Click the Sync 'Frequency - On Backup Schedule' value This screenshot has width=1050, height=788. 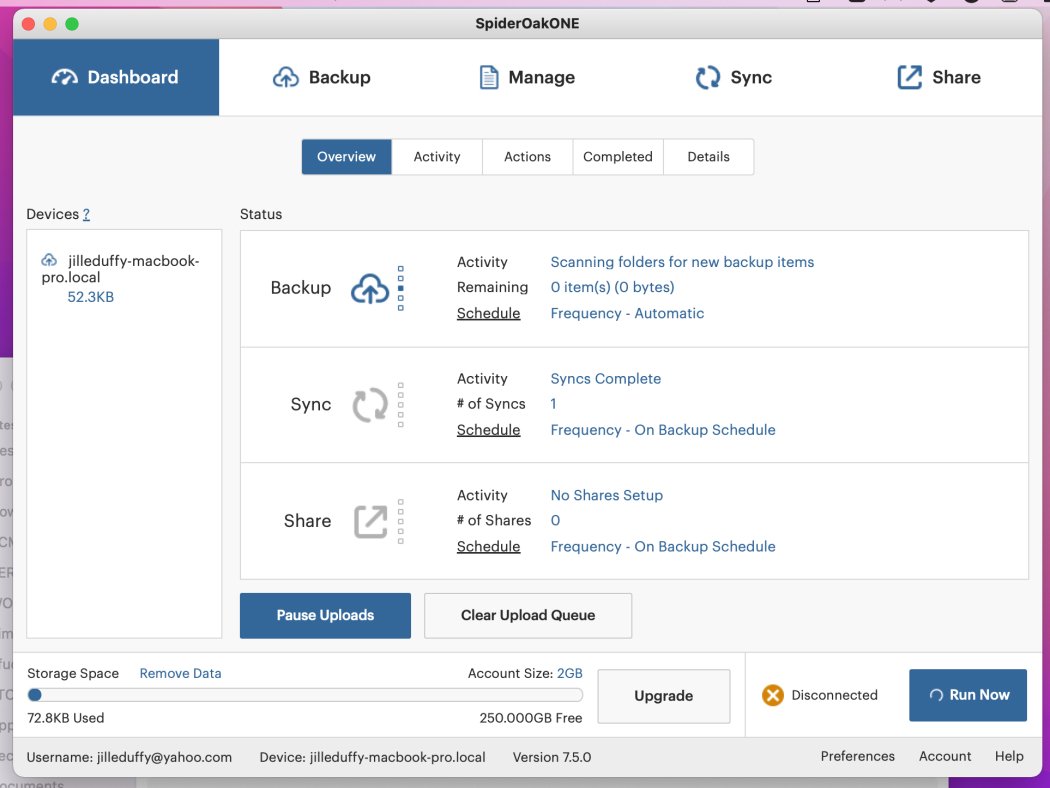point(663,430)
